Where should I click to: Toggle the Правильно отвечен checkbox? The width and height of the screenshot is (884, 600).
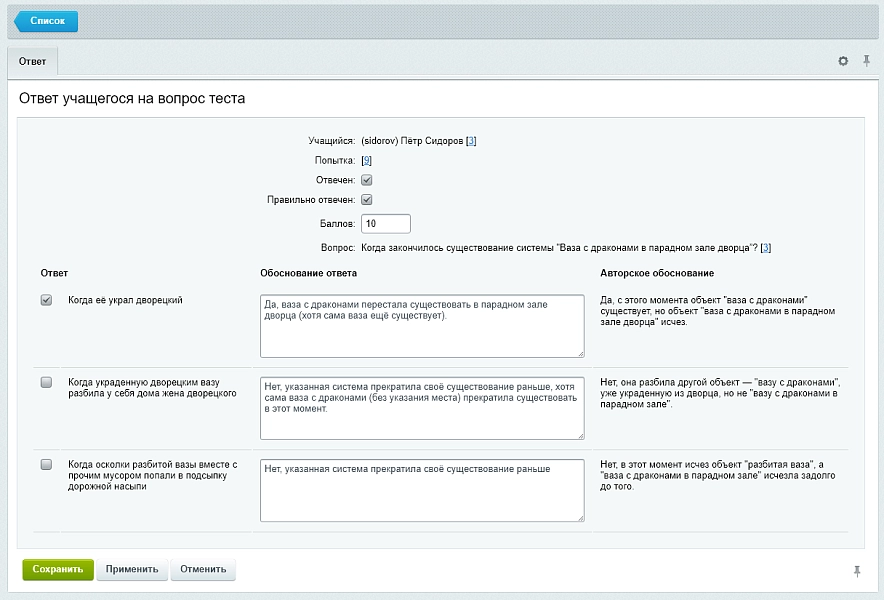click(x=366, y=200)
